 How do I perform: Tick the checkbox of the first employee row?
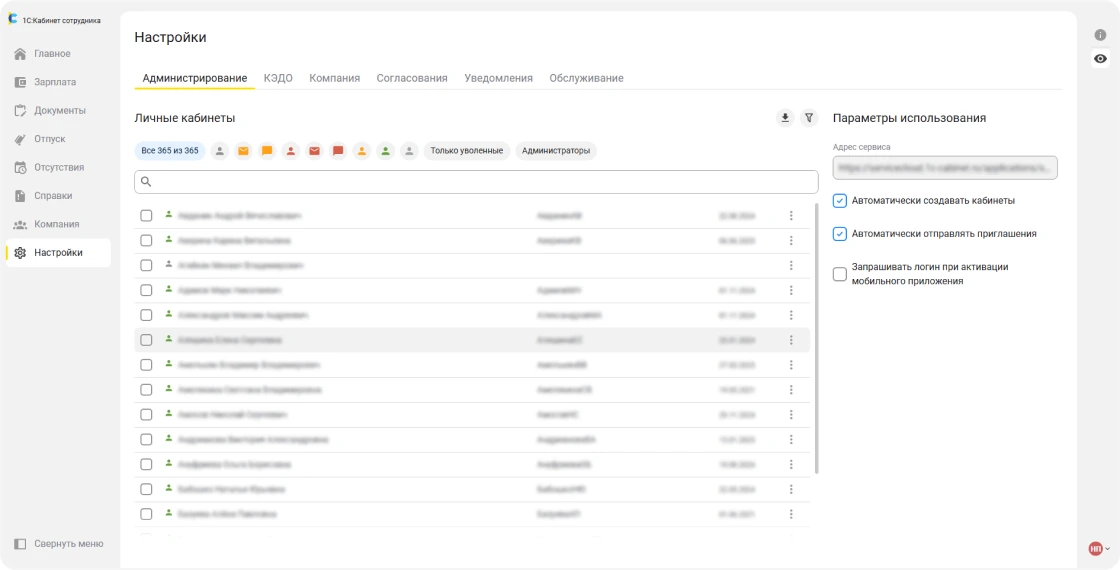click(146, 216)
